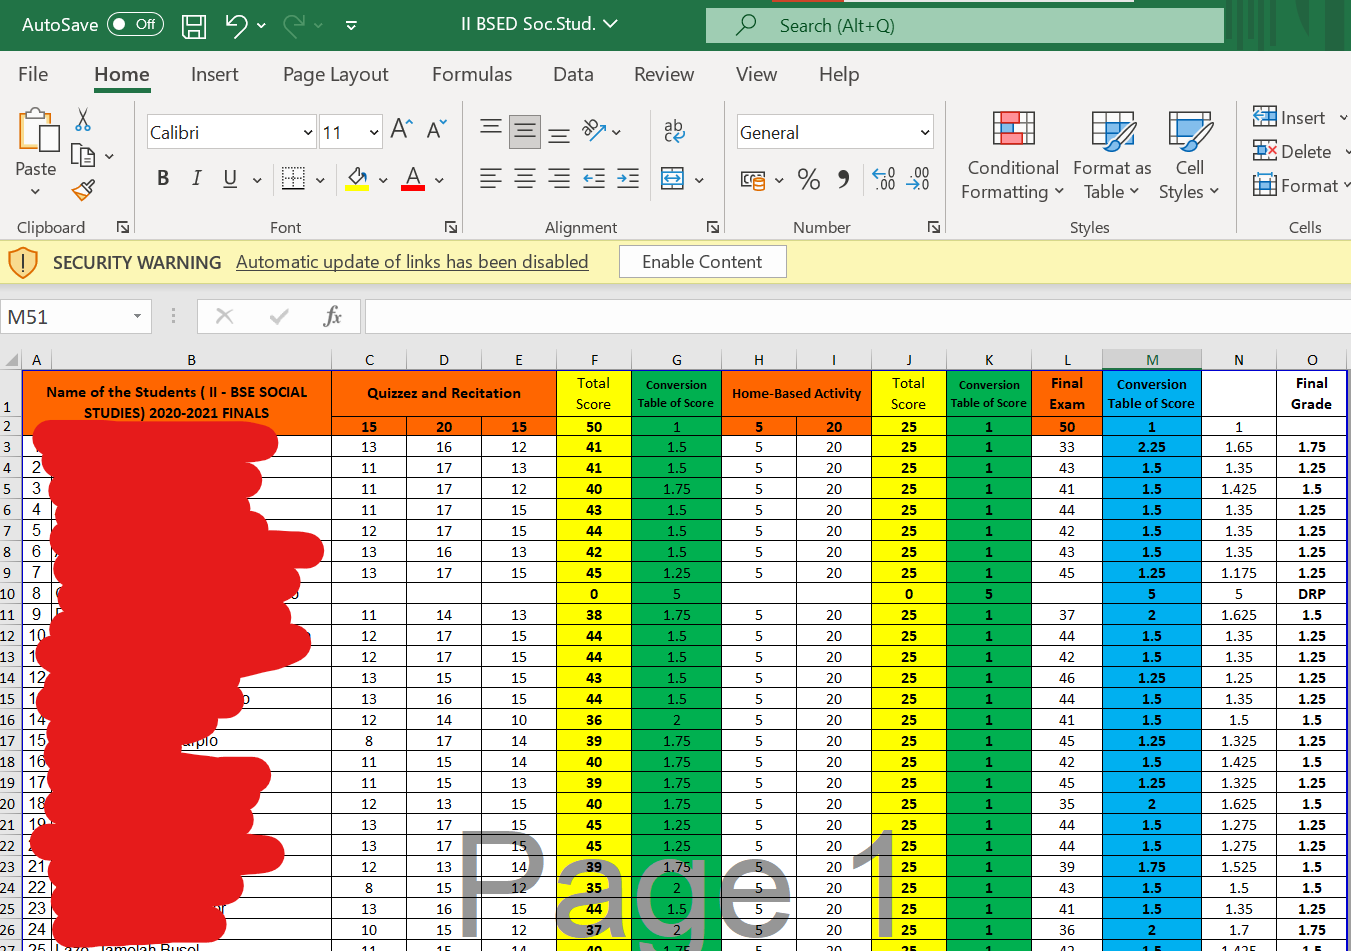Open the Insert Function fx button
The height and width of the screenshot is (951, 1351).
click(332, 317)
